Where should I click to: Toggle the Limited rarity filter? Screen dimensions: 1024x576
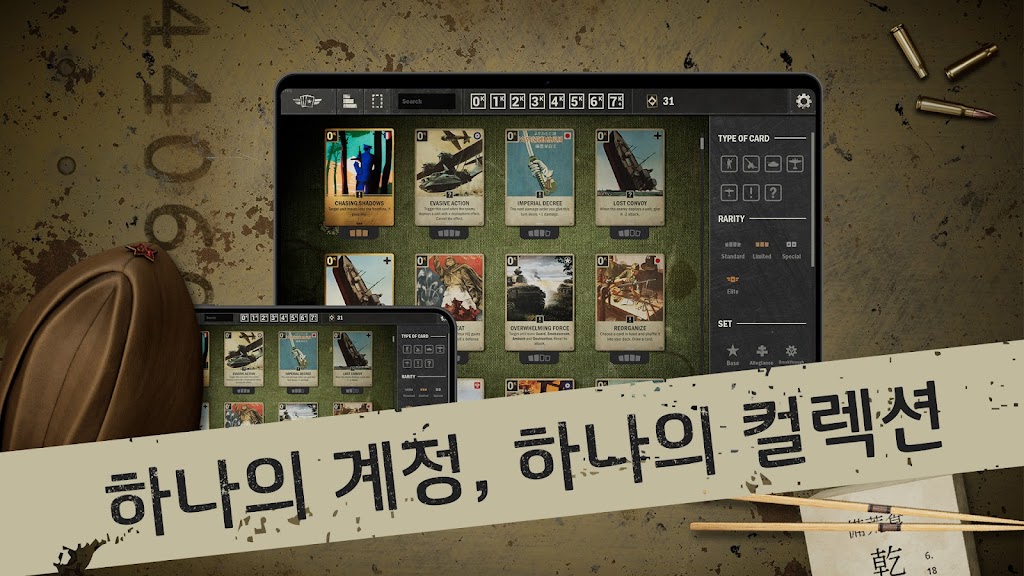click(x=761, y=249)
